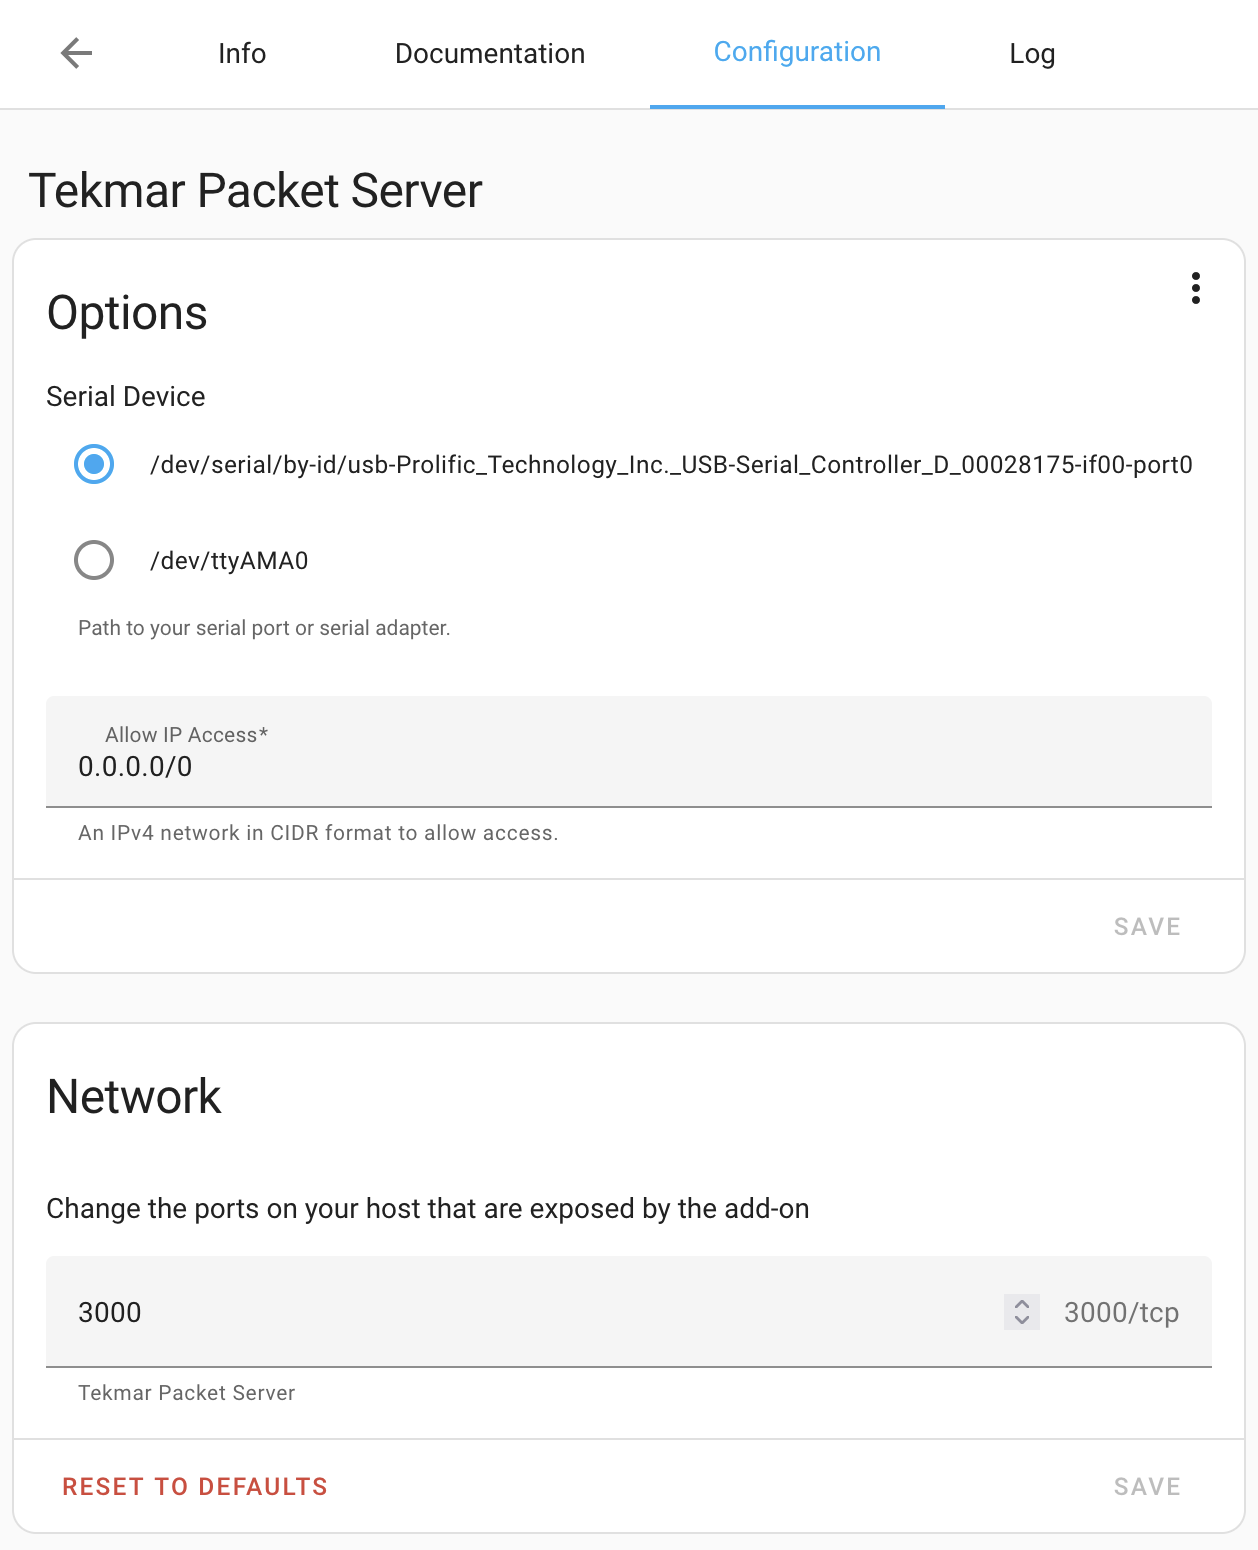The height and width of the screenshot is (1550, 1258).
Task: Save the Network section
Action: click(x=1146, y=1487)
